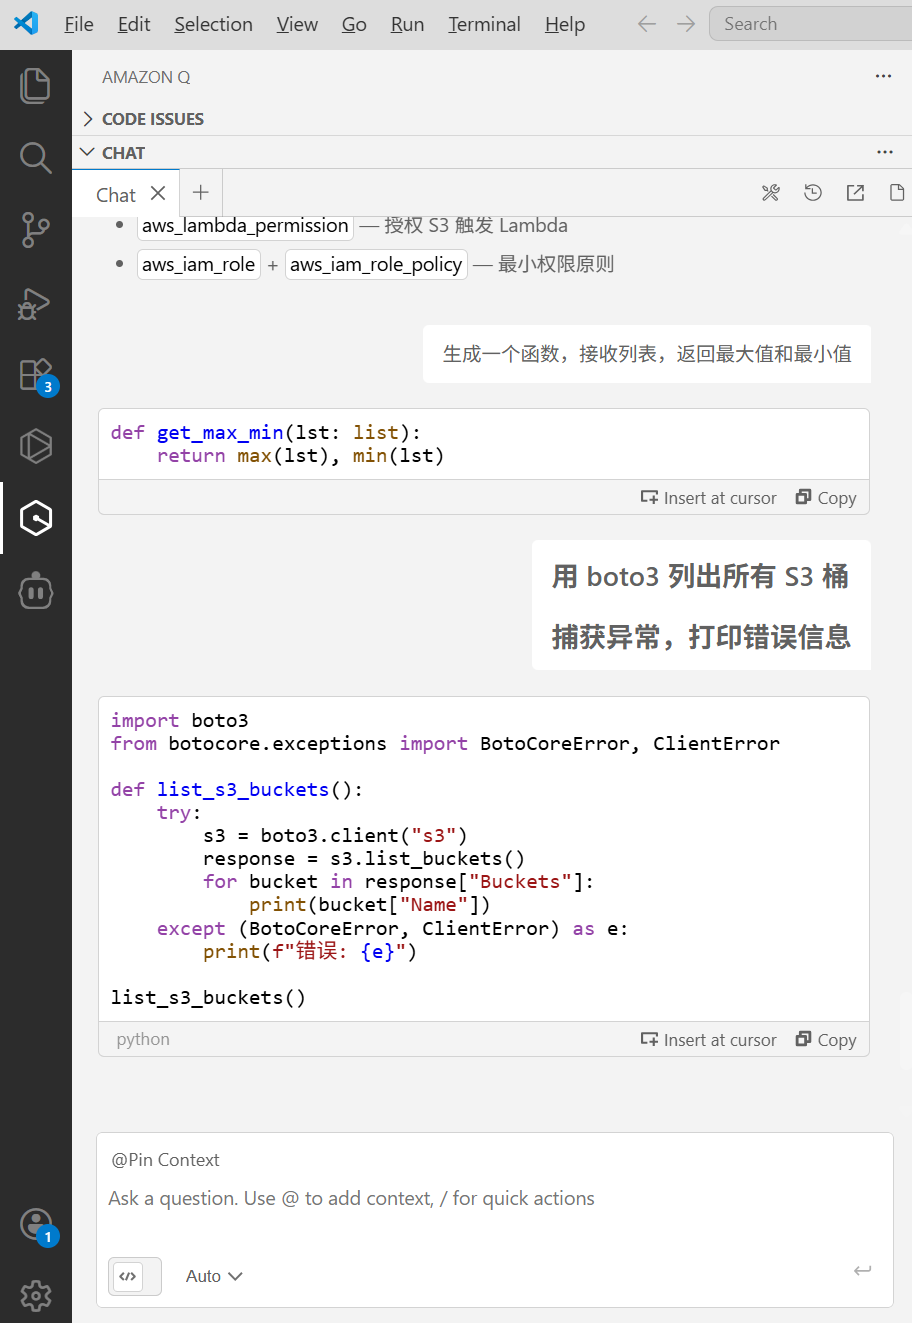Click the VS Code logo icon
The height and width of the screenshot is (1323, 912).
(25, 23)
